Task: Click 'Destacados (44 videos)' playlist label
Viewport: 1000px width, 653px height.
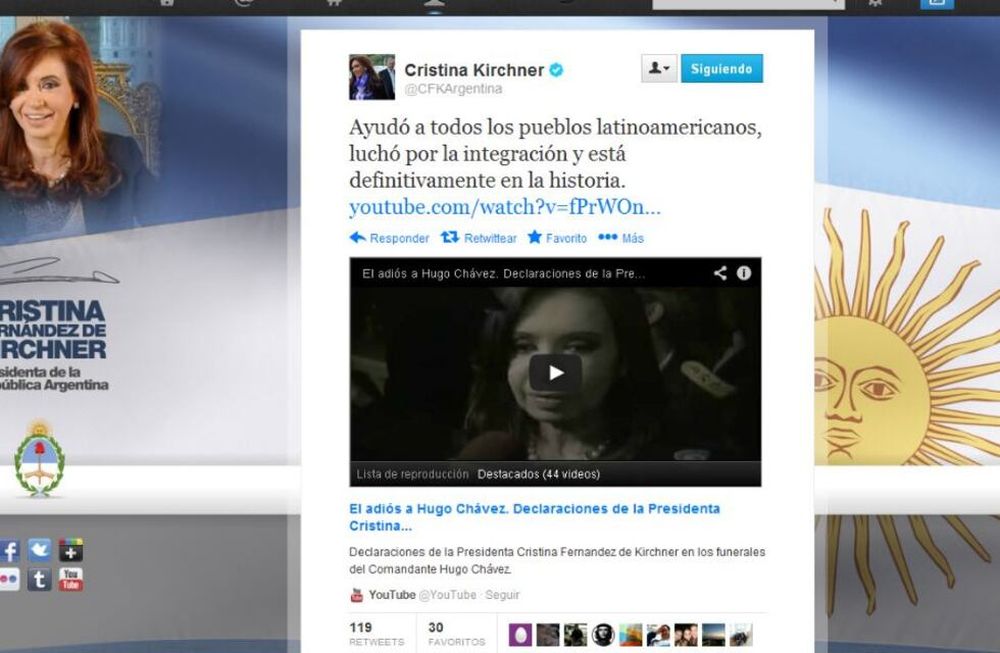Action: point(538,474)
